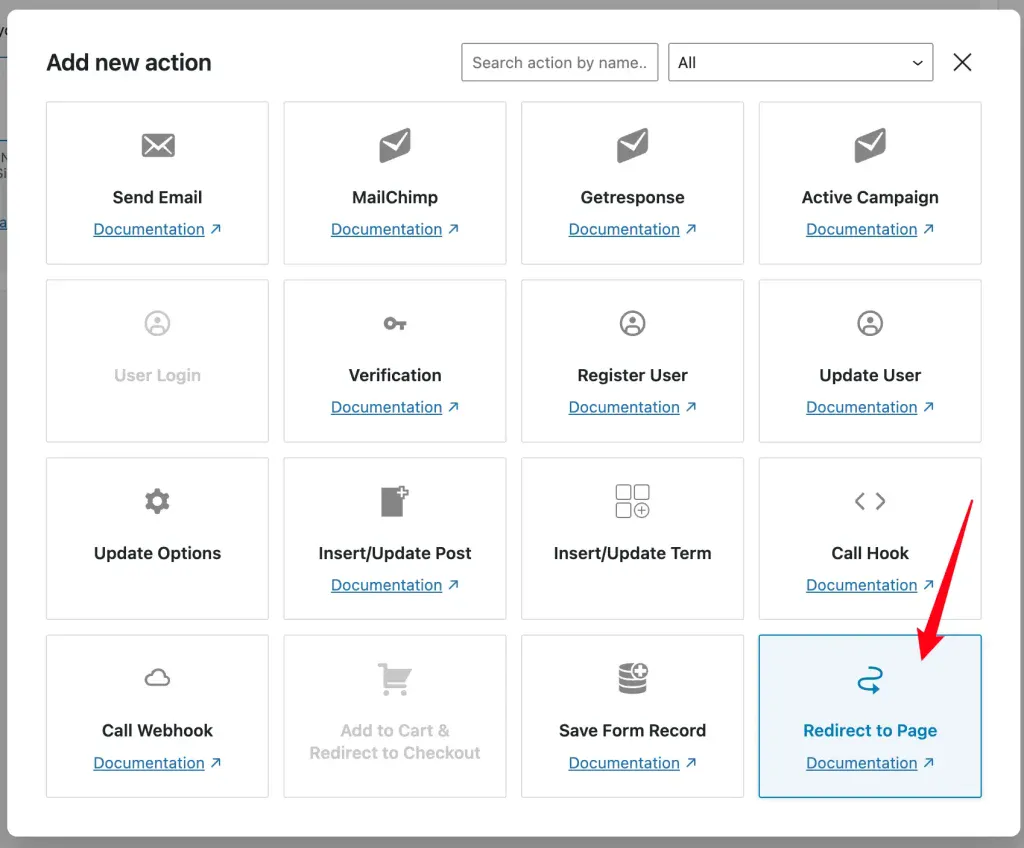Open the All category filter dropdown
Image resolution: width=1024 pixels, height=848 pixels.
(x=801, y=62)
